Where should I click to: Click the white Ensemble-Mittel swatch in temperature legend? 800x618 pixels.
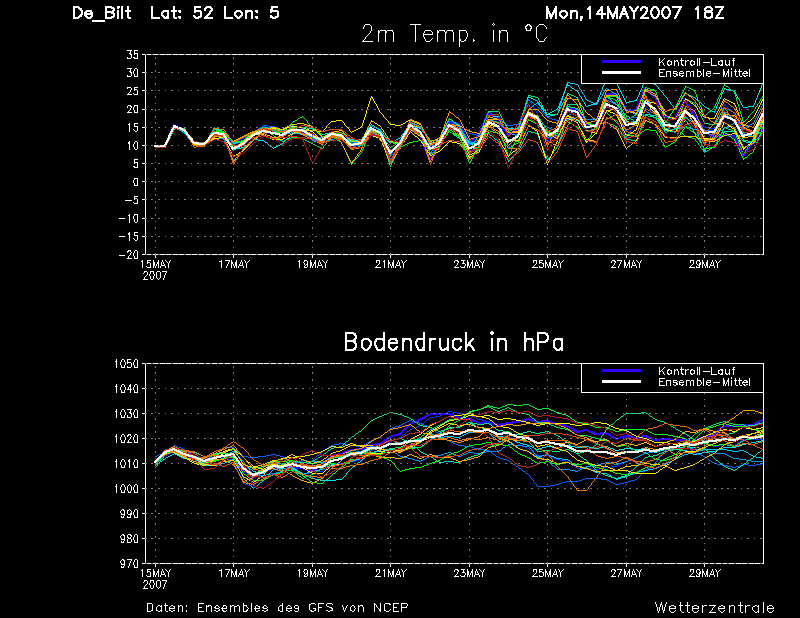(x=621, y=73)
